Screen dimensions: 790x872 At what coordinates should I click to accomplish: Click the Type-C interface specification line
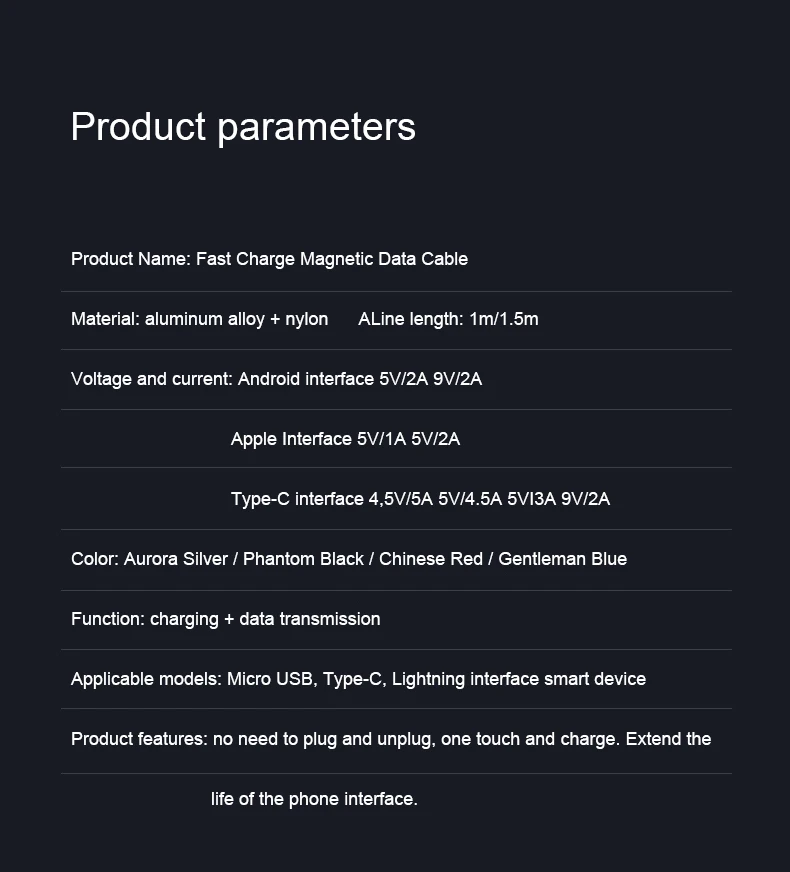pos(420,499)
